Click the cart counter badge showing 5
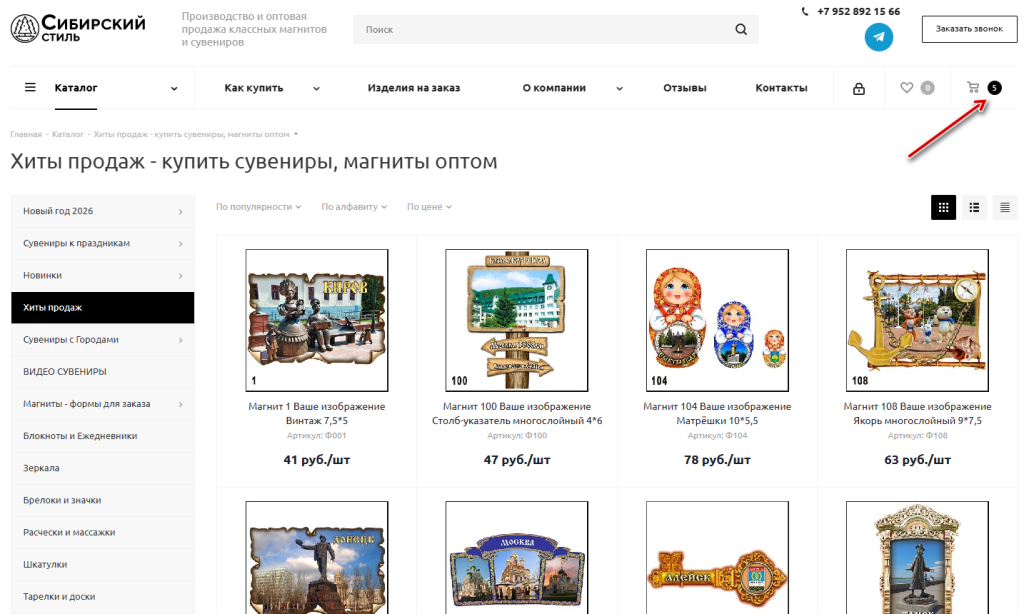 [994, 88]
